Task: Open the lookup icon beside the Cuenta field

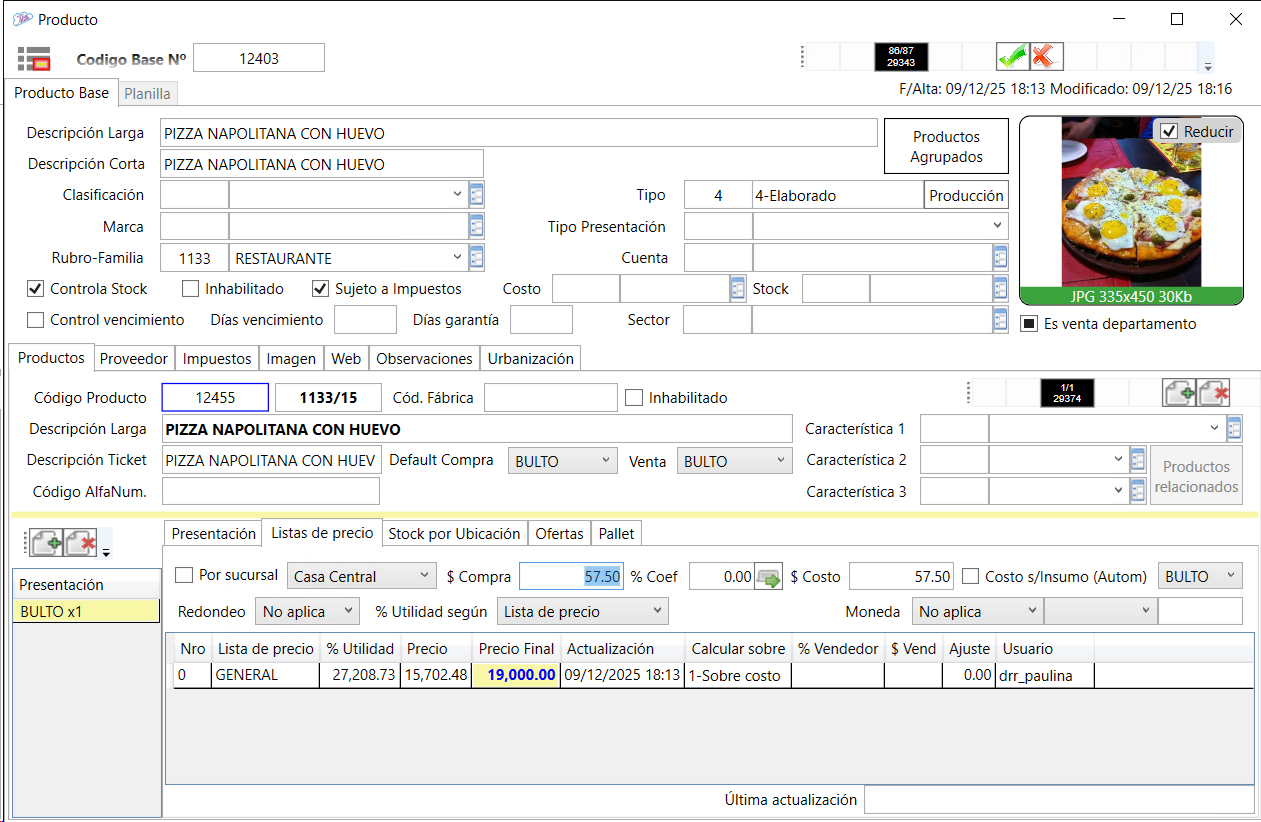Action: 1000,258
